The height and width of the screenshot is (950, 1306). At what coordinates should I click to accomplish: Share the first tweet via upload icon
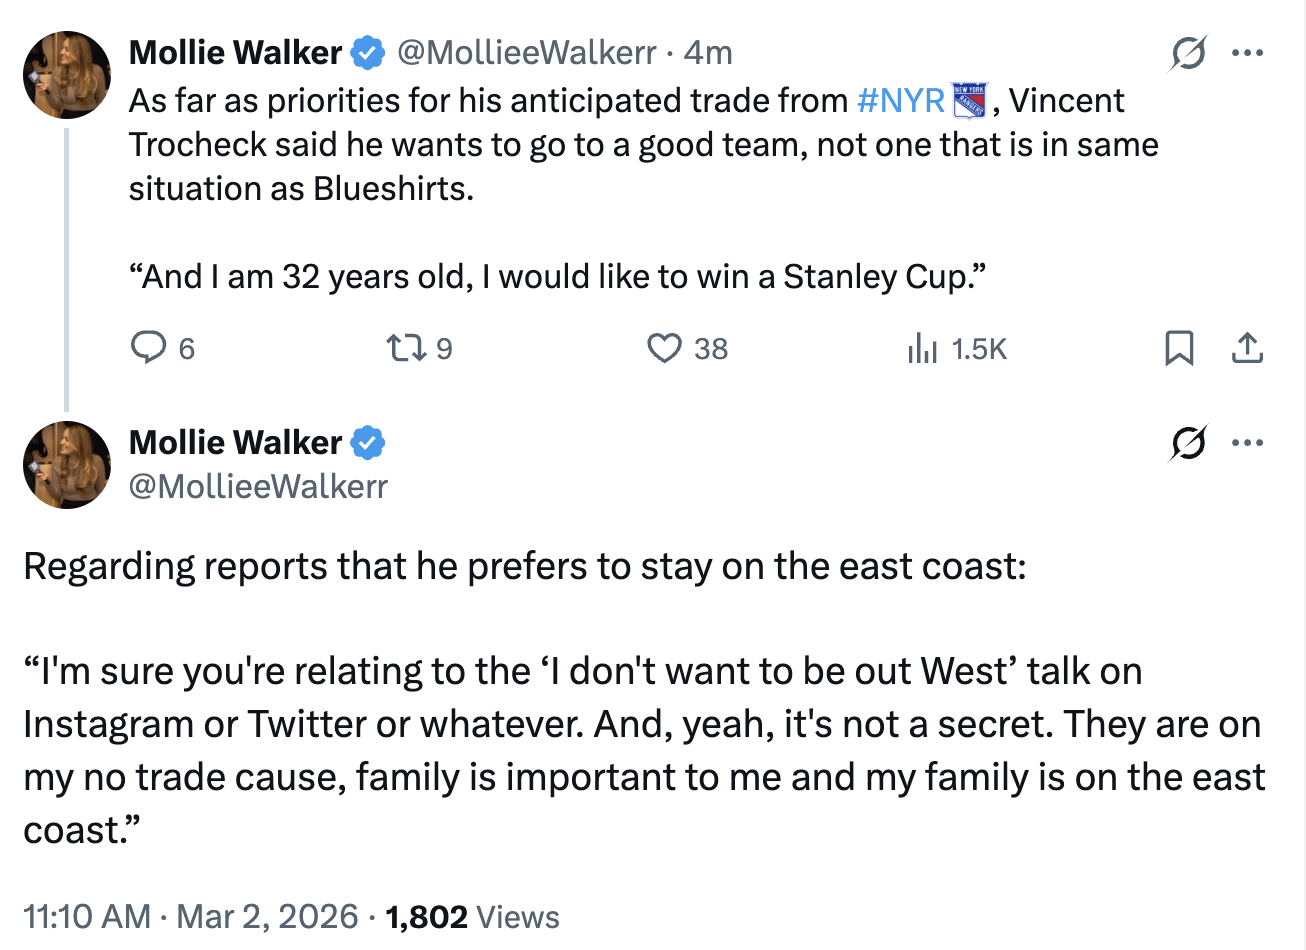[x=1247, y=348]
